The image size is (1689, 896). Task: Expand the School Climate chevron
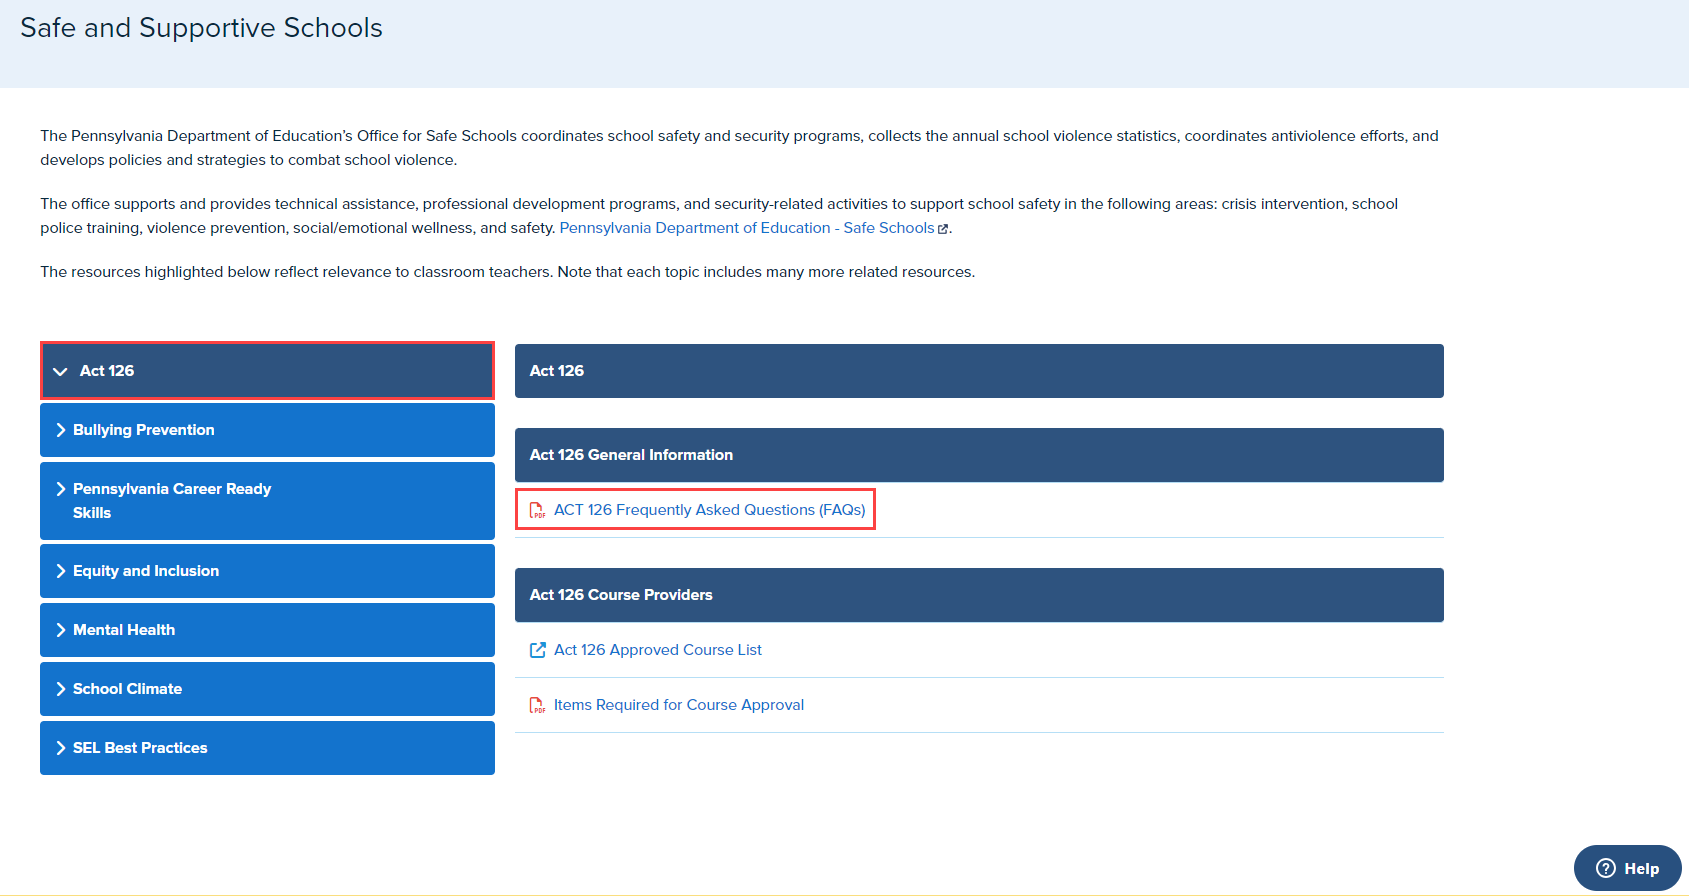[61, 689]
